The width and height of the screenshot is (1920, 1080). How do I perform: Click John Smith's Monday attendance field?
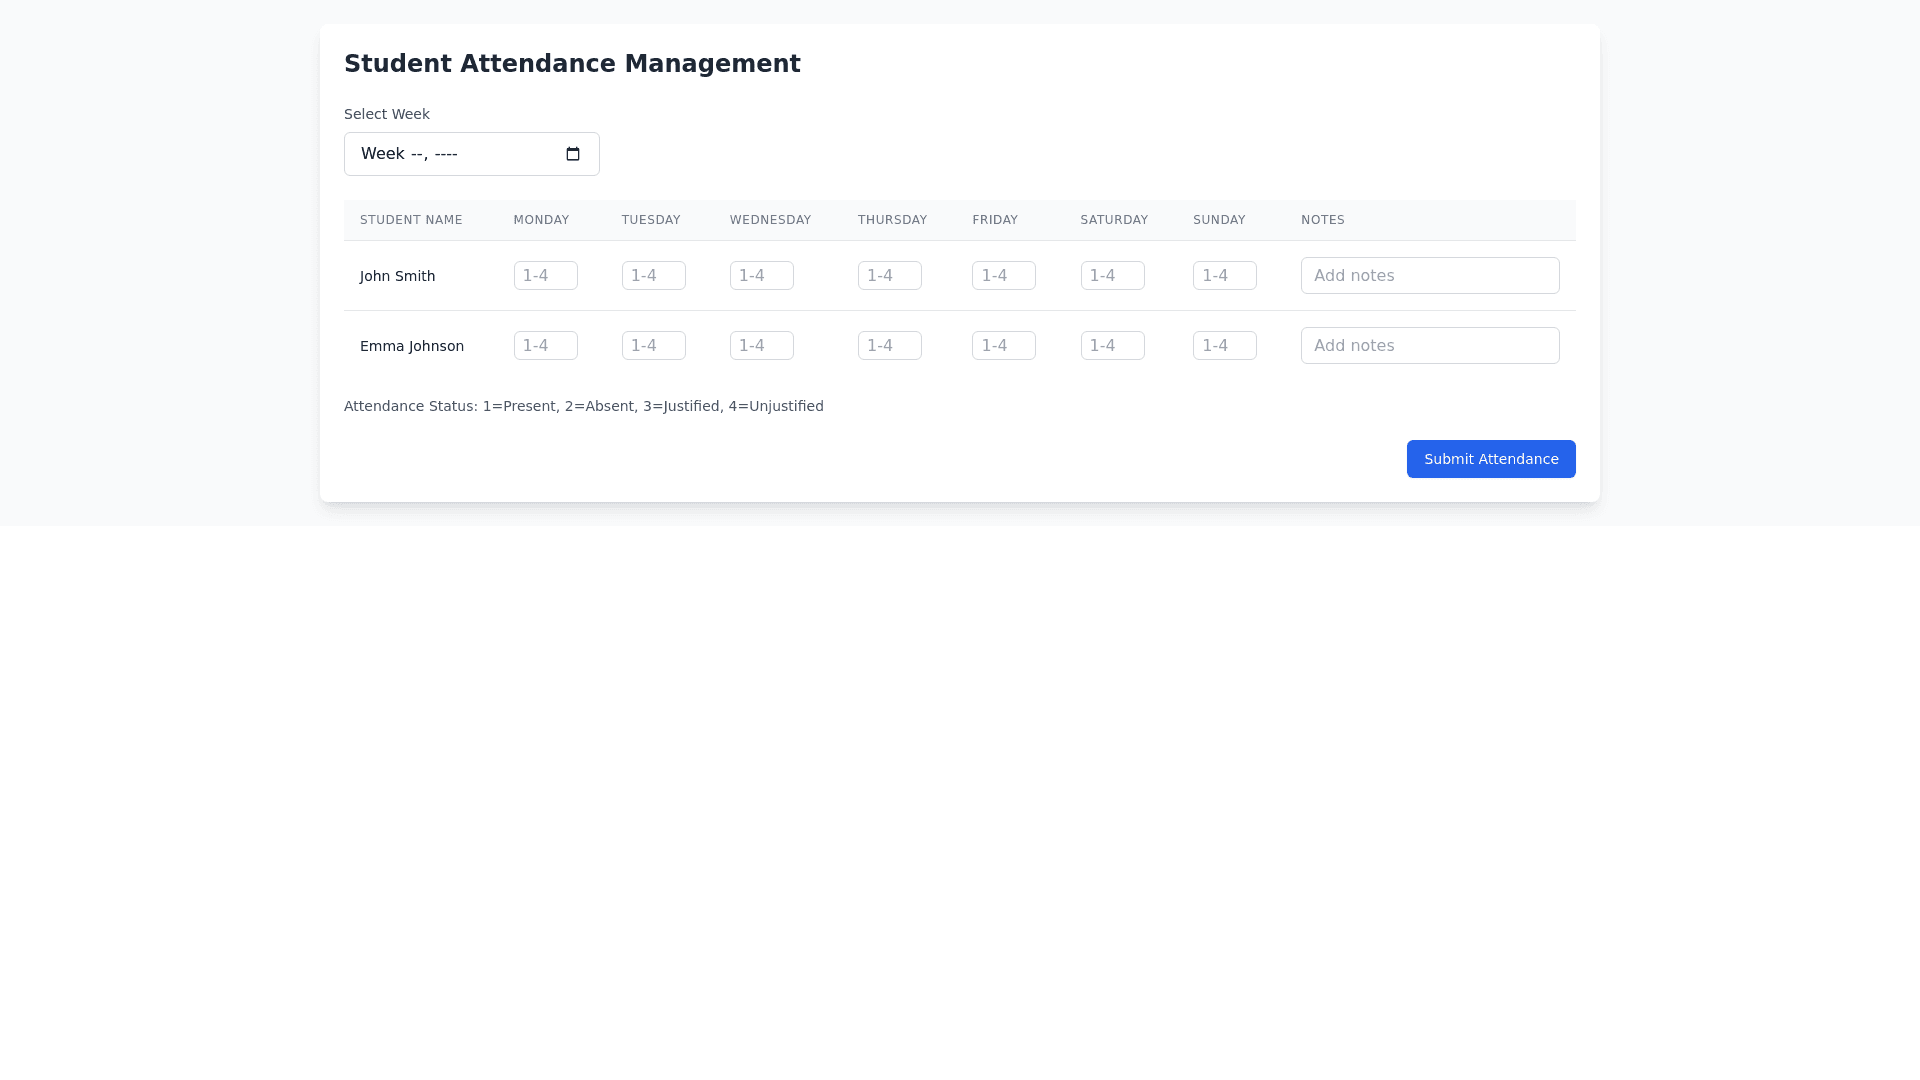pyautogui.click(x=545, y=276)
